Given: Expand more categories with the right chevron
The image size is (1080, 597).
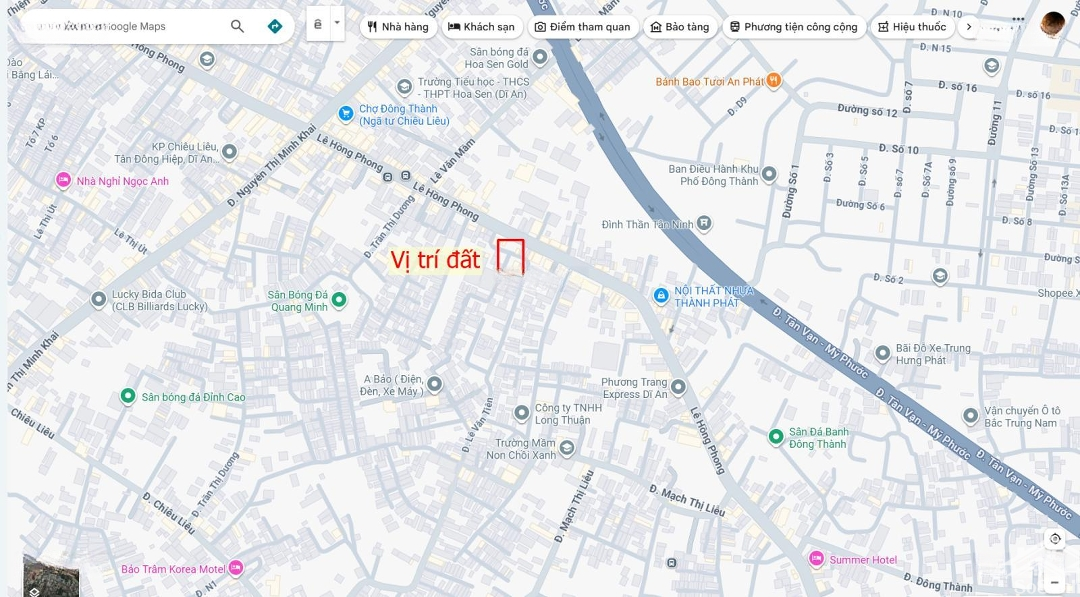Looking at the screenshot, I should pos(968,27).
